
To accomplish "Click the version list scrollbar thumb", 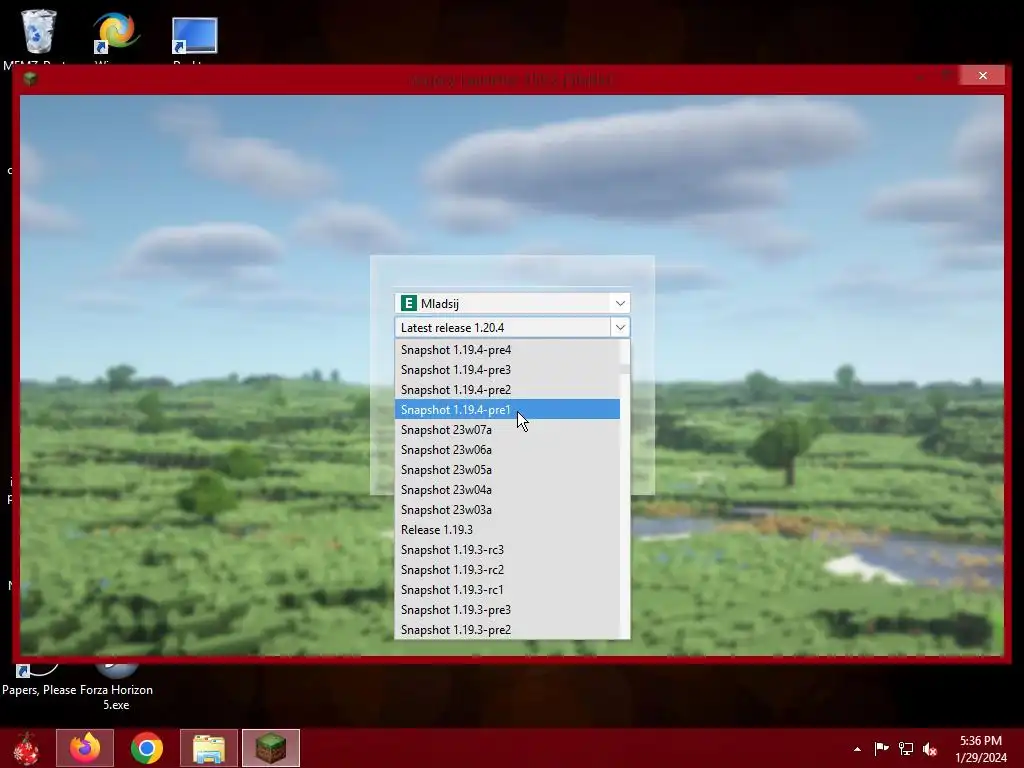I will pyautogui.click(x=625, y=369).
